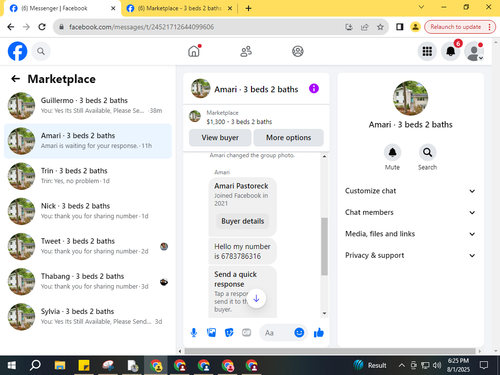The width and height of the screenshot is (500, 375).
Task: Jump to latest message with the down arrow button
Action: (x=256, y=298)
